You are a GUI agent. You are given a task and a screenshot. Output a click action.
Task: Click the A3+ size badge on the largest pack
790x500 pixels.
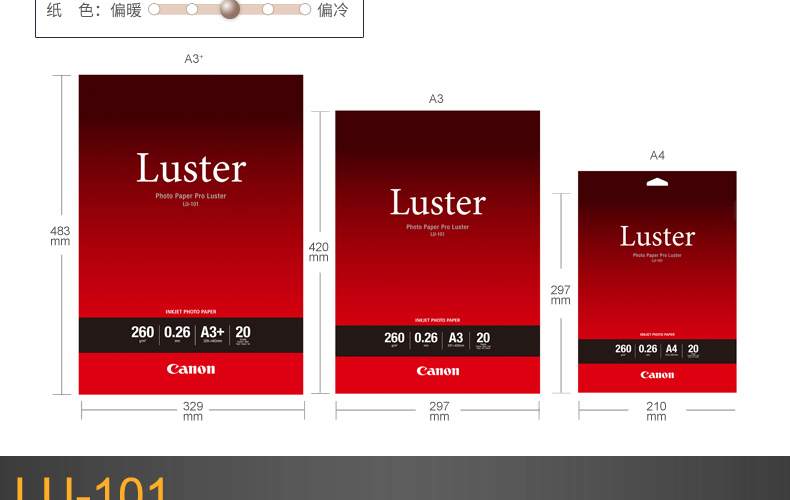click(212, 333)
